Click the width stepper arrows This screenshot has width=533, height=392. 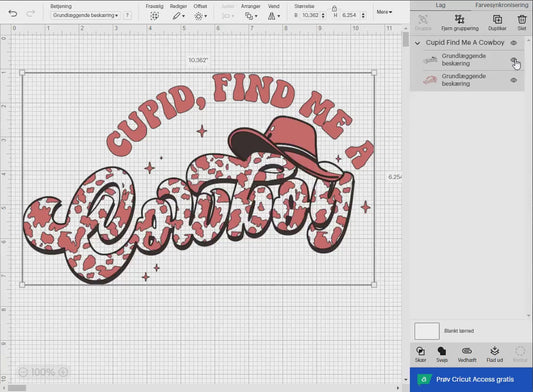click(x=323, y=15)
